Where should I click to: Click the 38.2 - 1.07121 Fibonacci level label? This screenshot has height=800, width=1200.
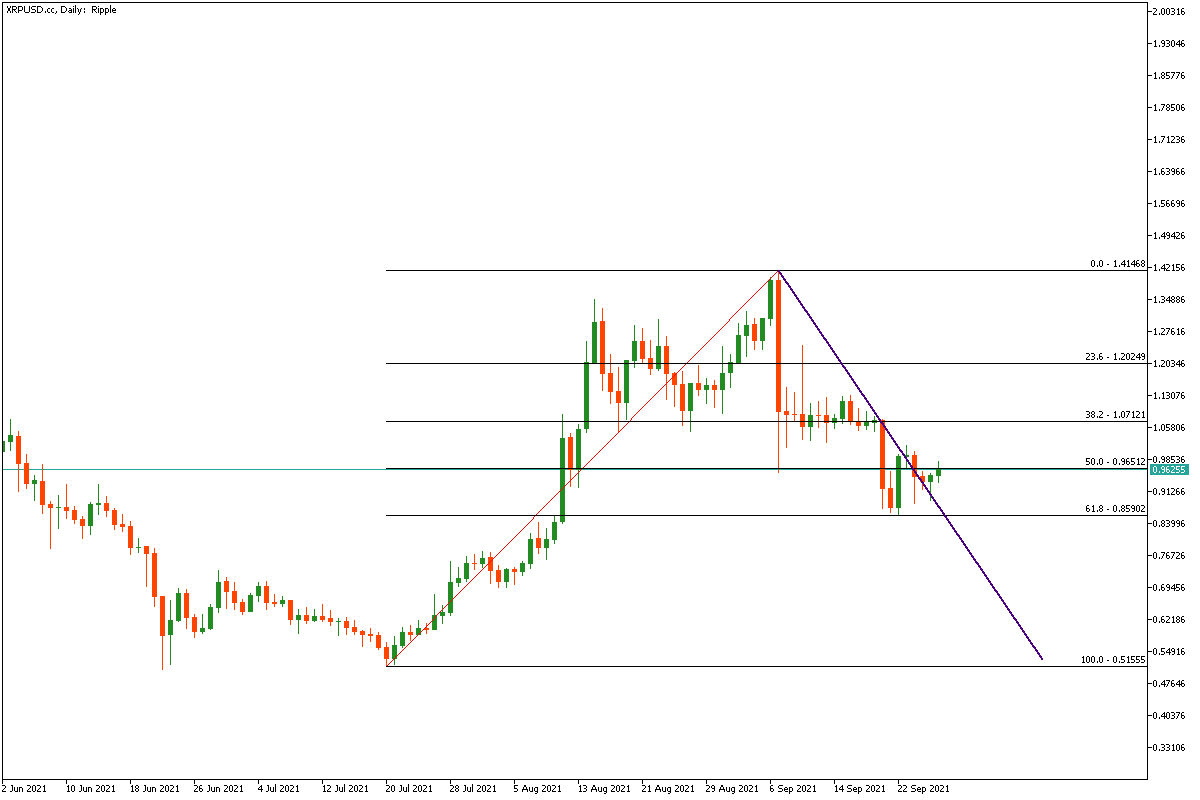coord(1115,415)
